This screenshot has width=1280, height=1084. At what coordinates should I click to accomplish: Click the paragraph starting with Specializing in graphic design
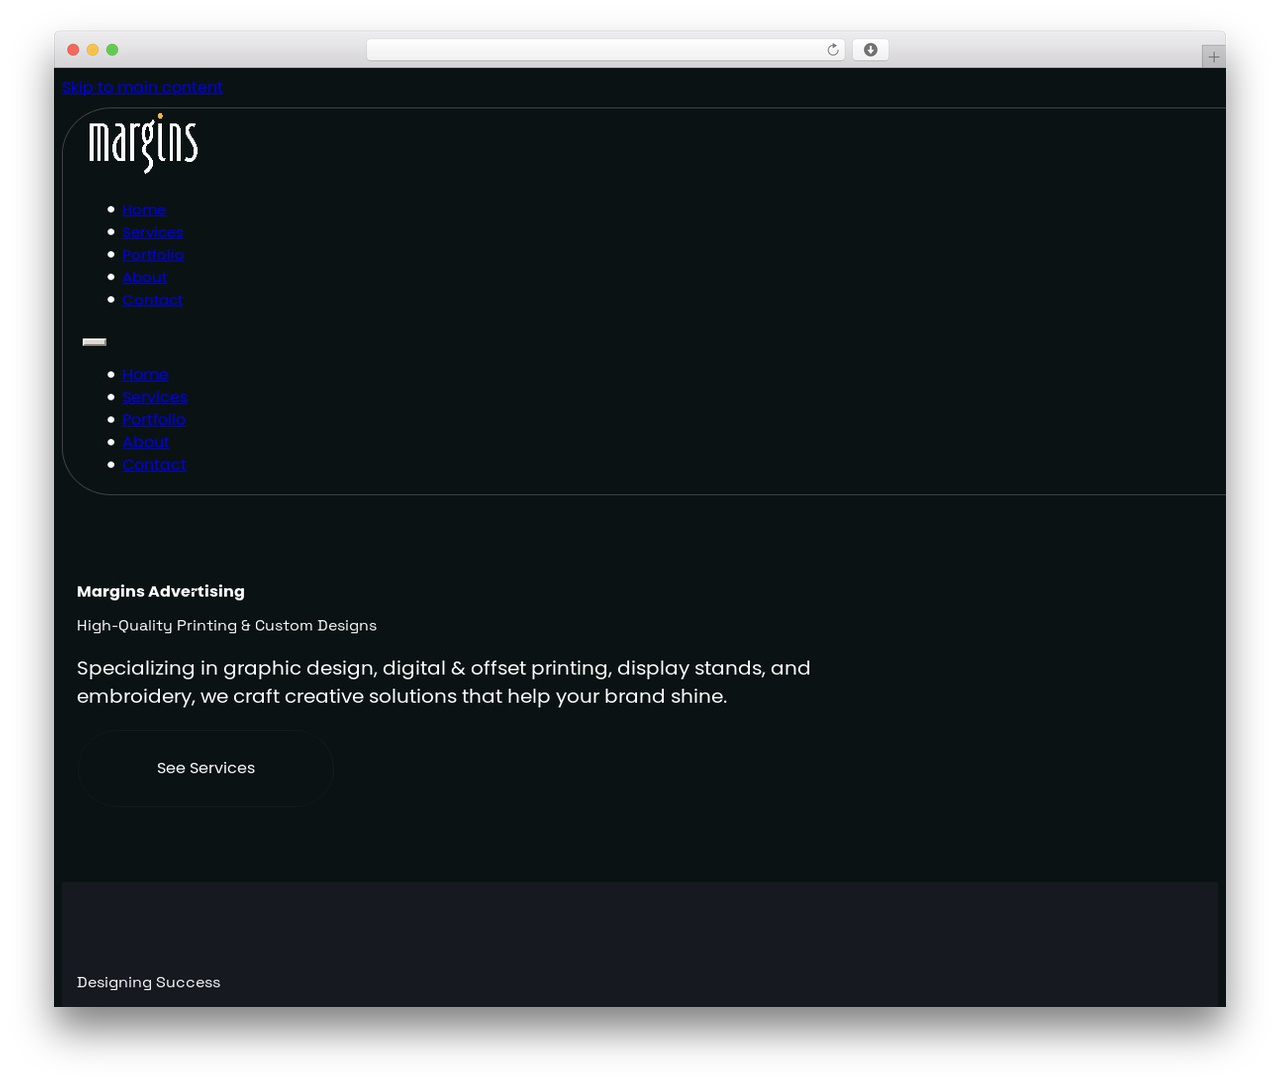(x=444, y=682)
